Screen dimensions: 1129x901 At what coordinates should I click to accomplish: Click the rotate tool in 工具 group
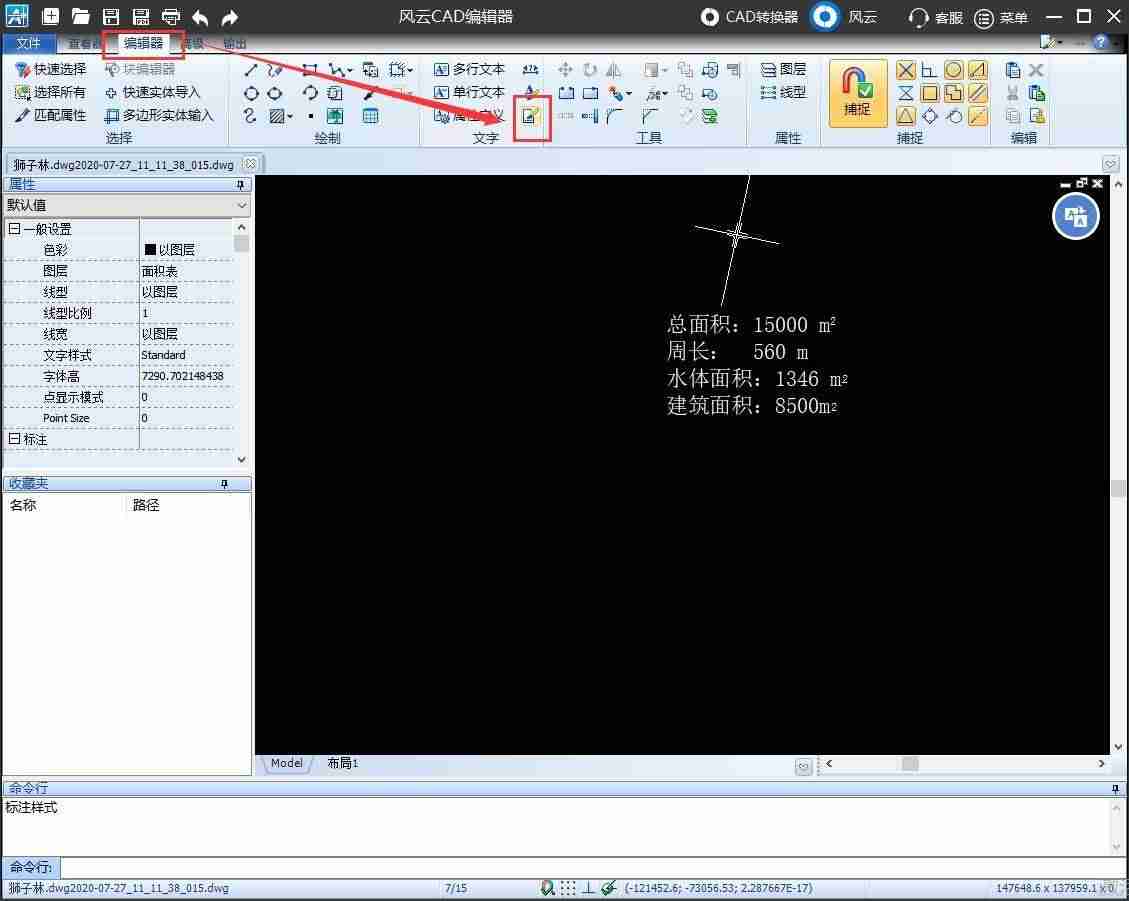tap(590, 69)
